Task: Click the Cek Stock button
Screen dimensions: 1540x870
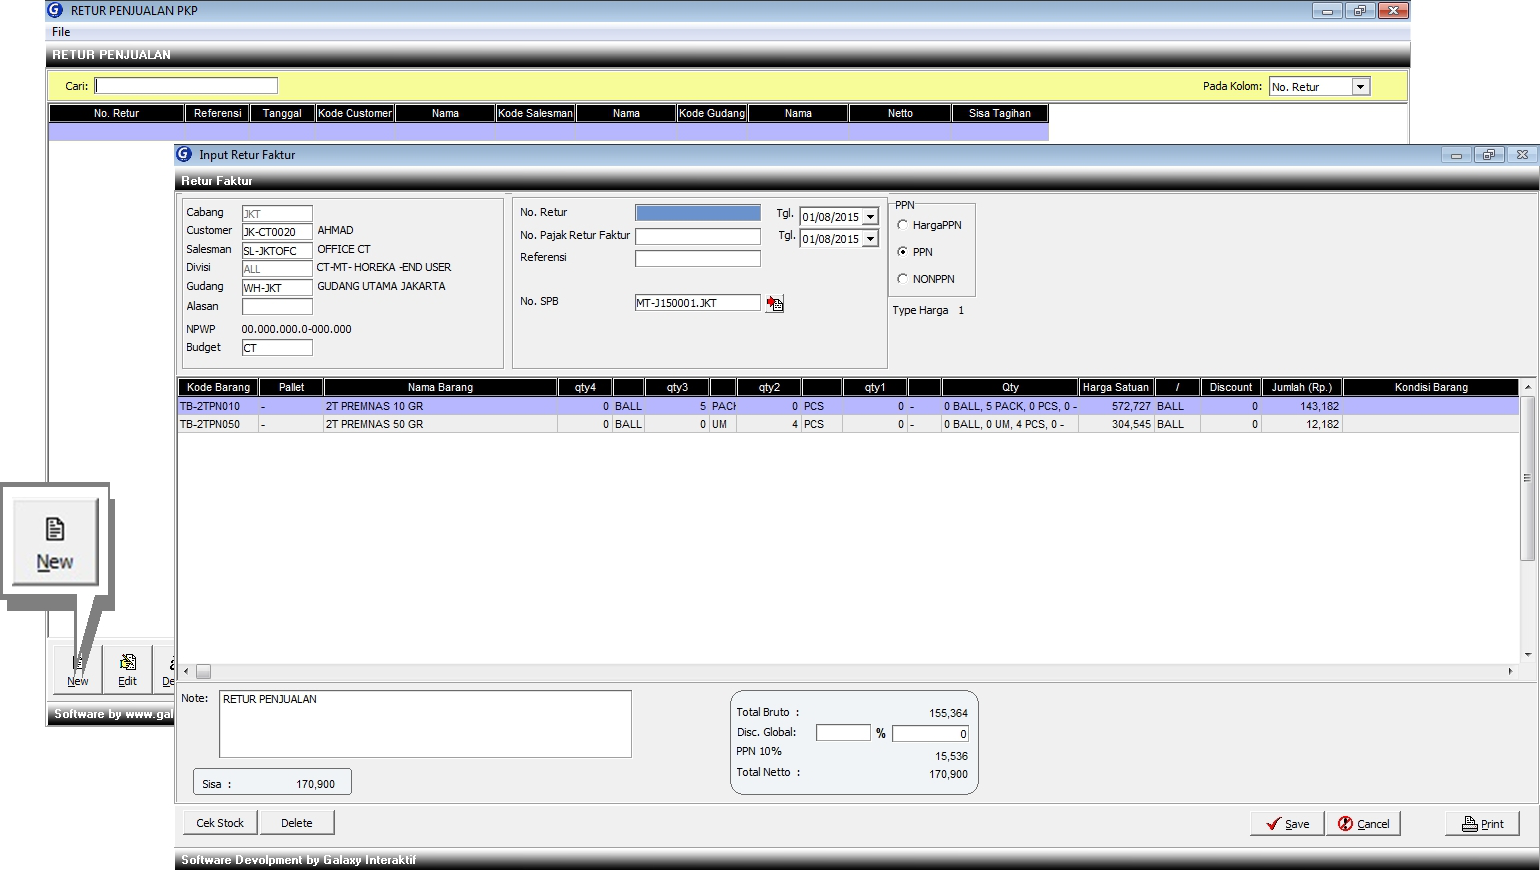Action: click(220, 823)
